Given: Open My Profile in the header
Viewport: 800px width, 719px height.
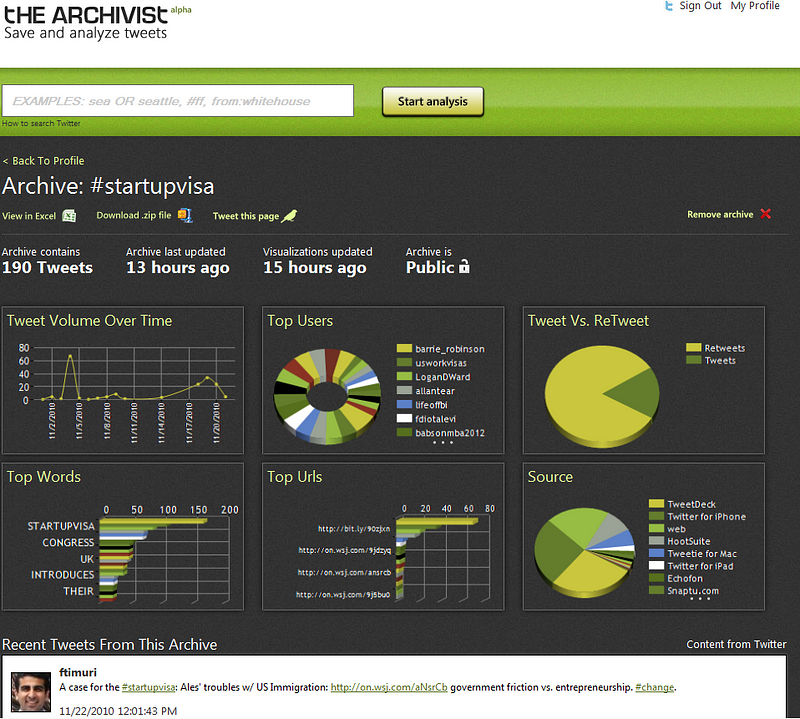Looking at the screenshot, I should click(x=755, y=6).
